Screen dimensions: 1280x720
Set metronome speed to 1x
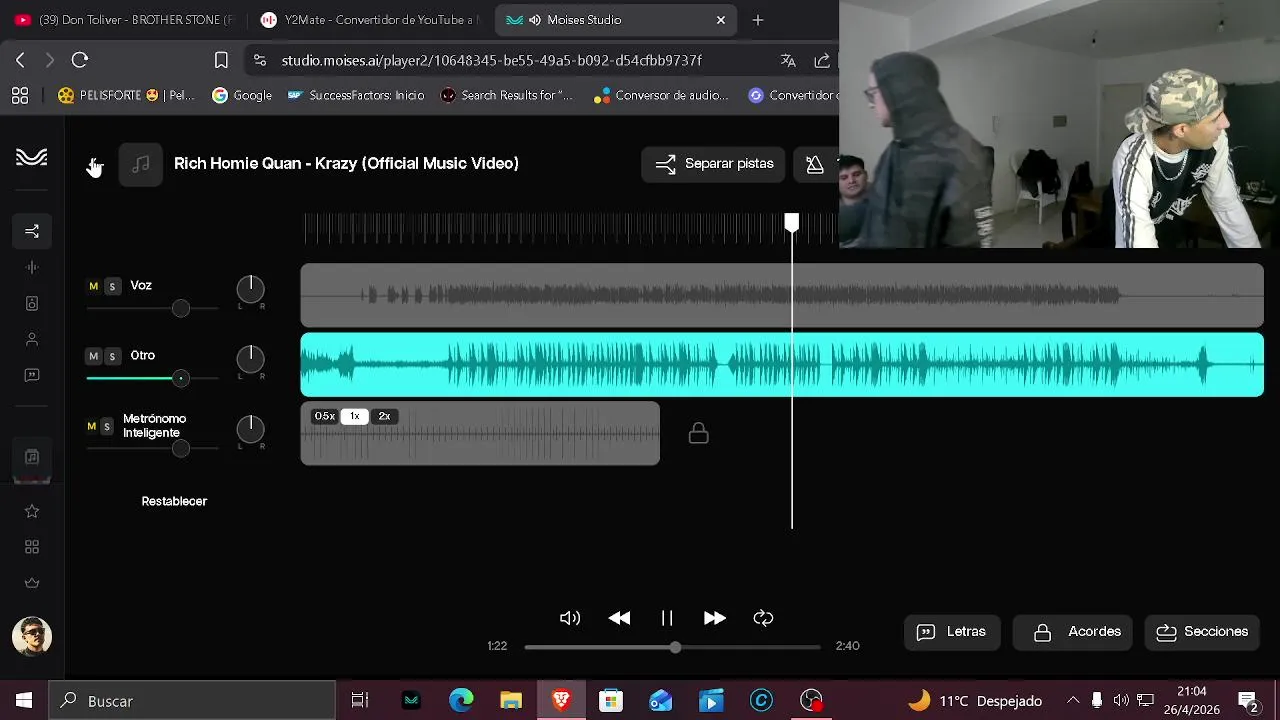354,416
